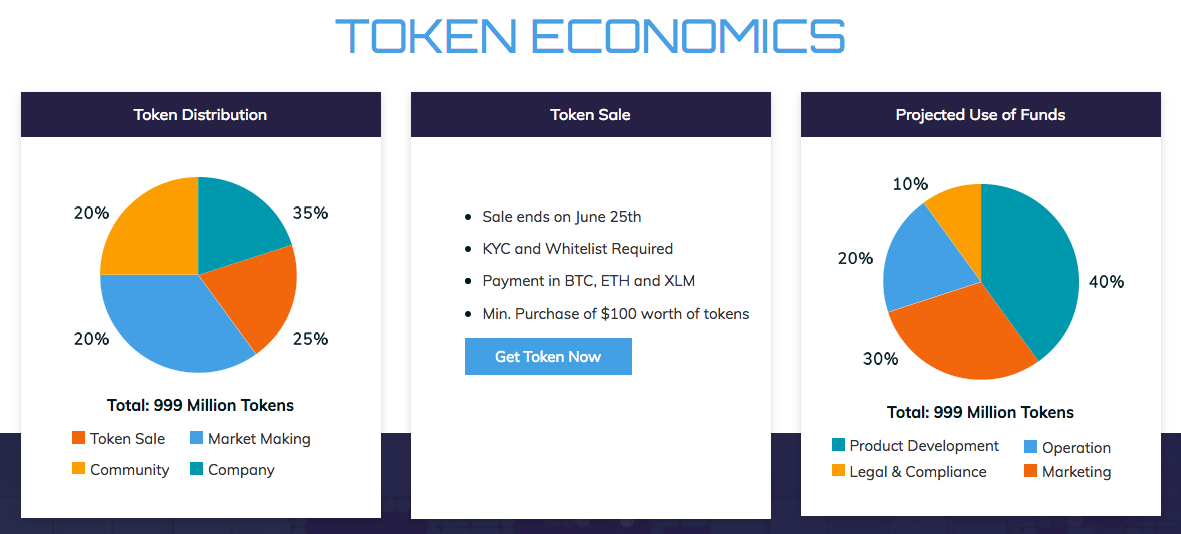The height and width of the screenshot is (534, 1181).
Task: Click the Sale ends on June 25th item
Action: [x=562, y=217]
